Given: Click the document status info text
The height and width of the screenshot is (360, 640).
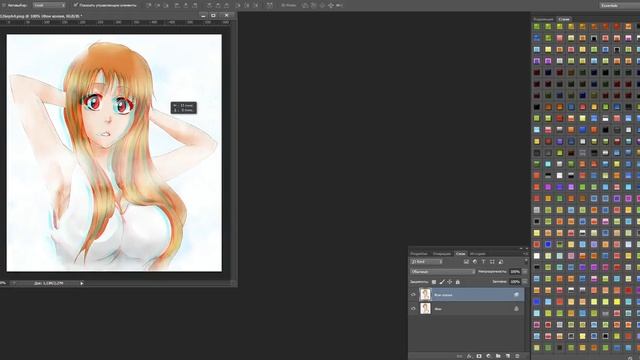Looking at the screenshot, I should [49, 283].
